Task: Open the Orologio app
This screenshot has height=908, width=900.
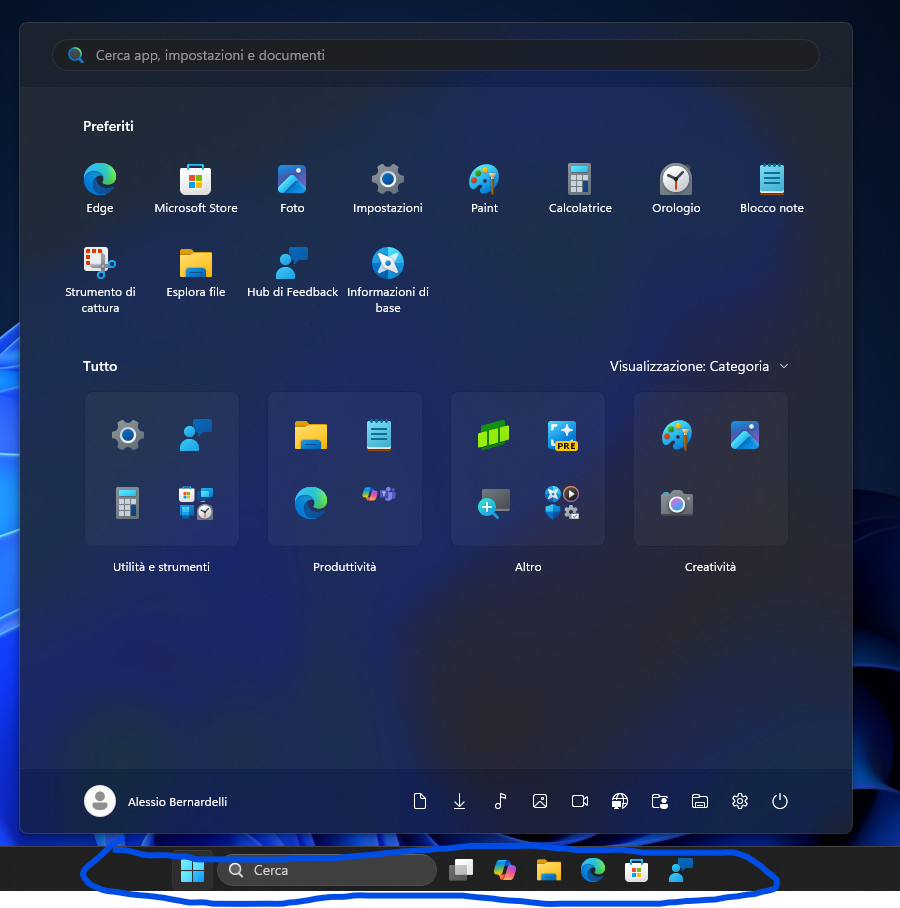Action: (676, 189)
